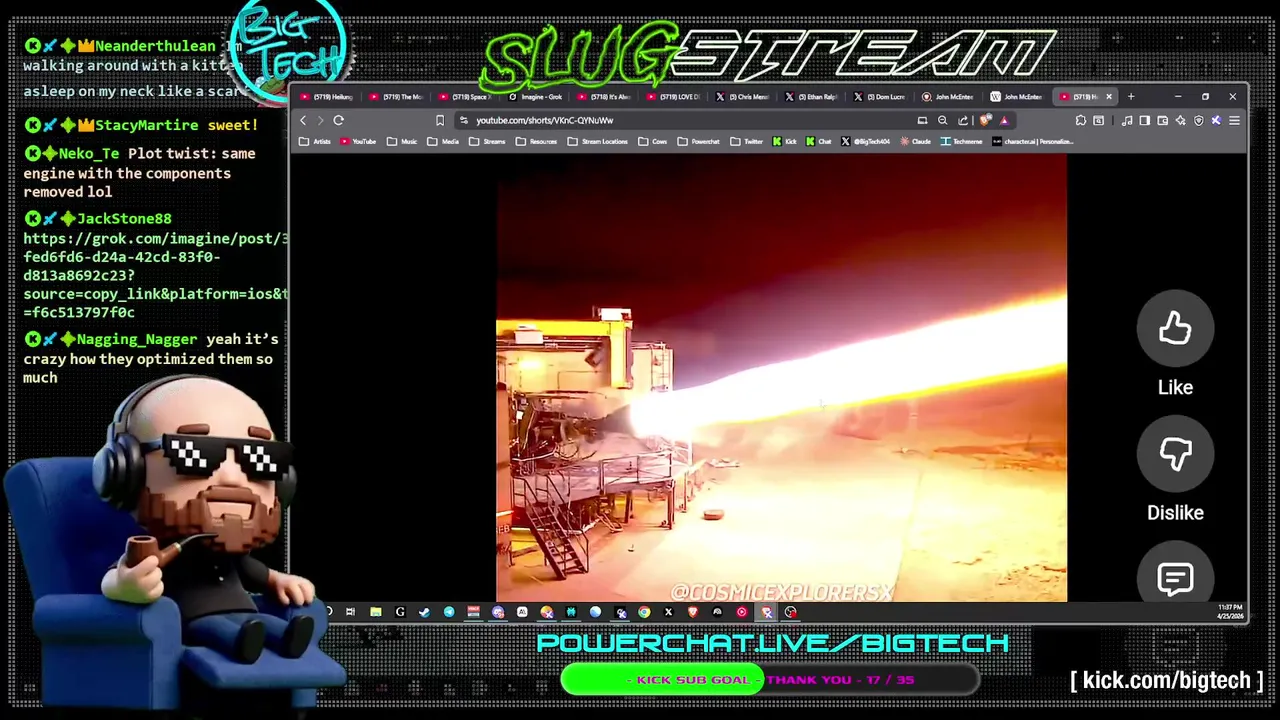
Task: Open the Powerchat bookmark folder
Action: pyautogui.click(x=698, y=142)
